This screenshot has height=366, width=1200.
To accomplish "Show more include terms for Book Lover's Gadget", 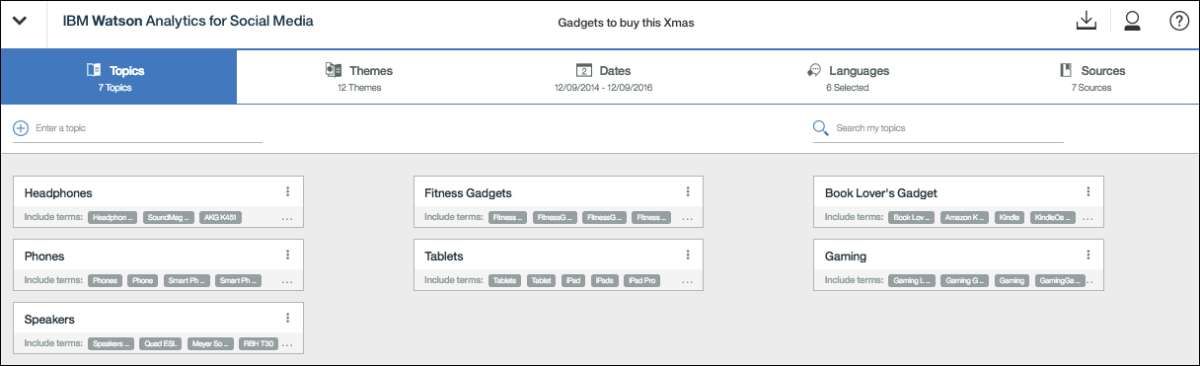I will (1087, 217).
